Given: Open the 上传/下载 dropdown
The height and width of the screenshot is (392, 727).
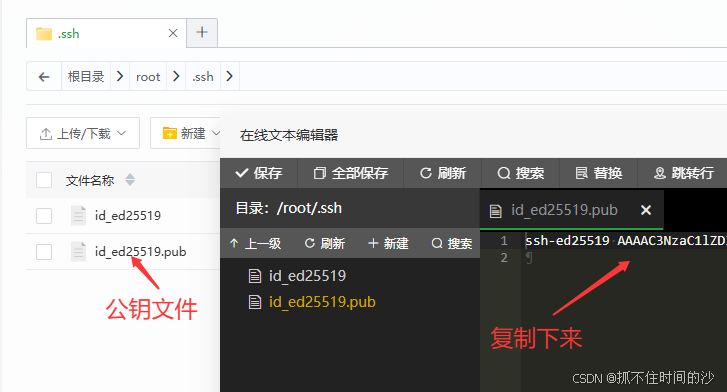Looking at the screenshot, I should (83, 133).
